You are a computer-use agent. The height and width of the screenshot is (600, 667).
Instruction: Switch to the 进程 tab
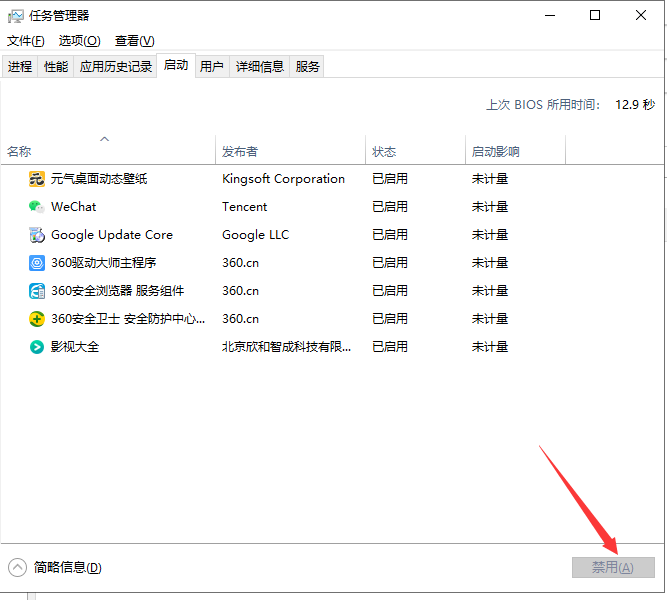pos(20,67)
